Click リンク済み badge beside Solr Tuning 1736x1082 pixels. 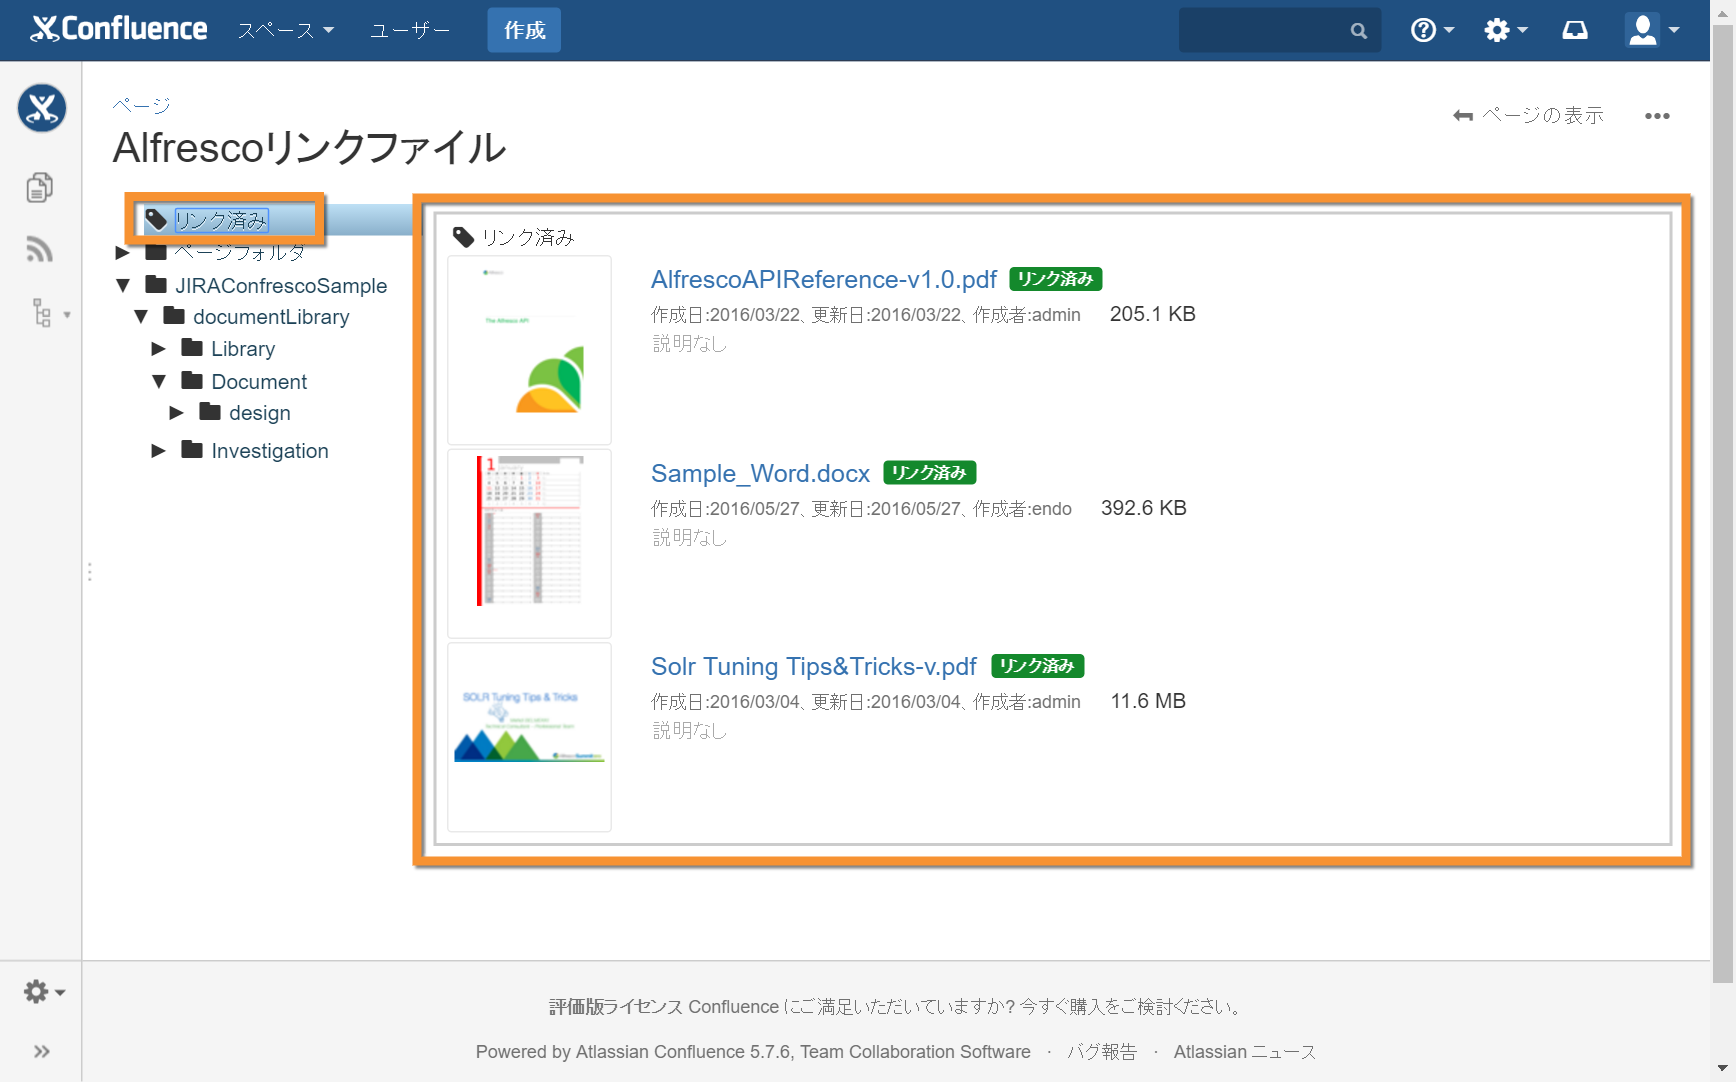coord(1038,666)
